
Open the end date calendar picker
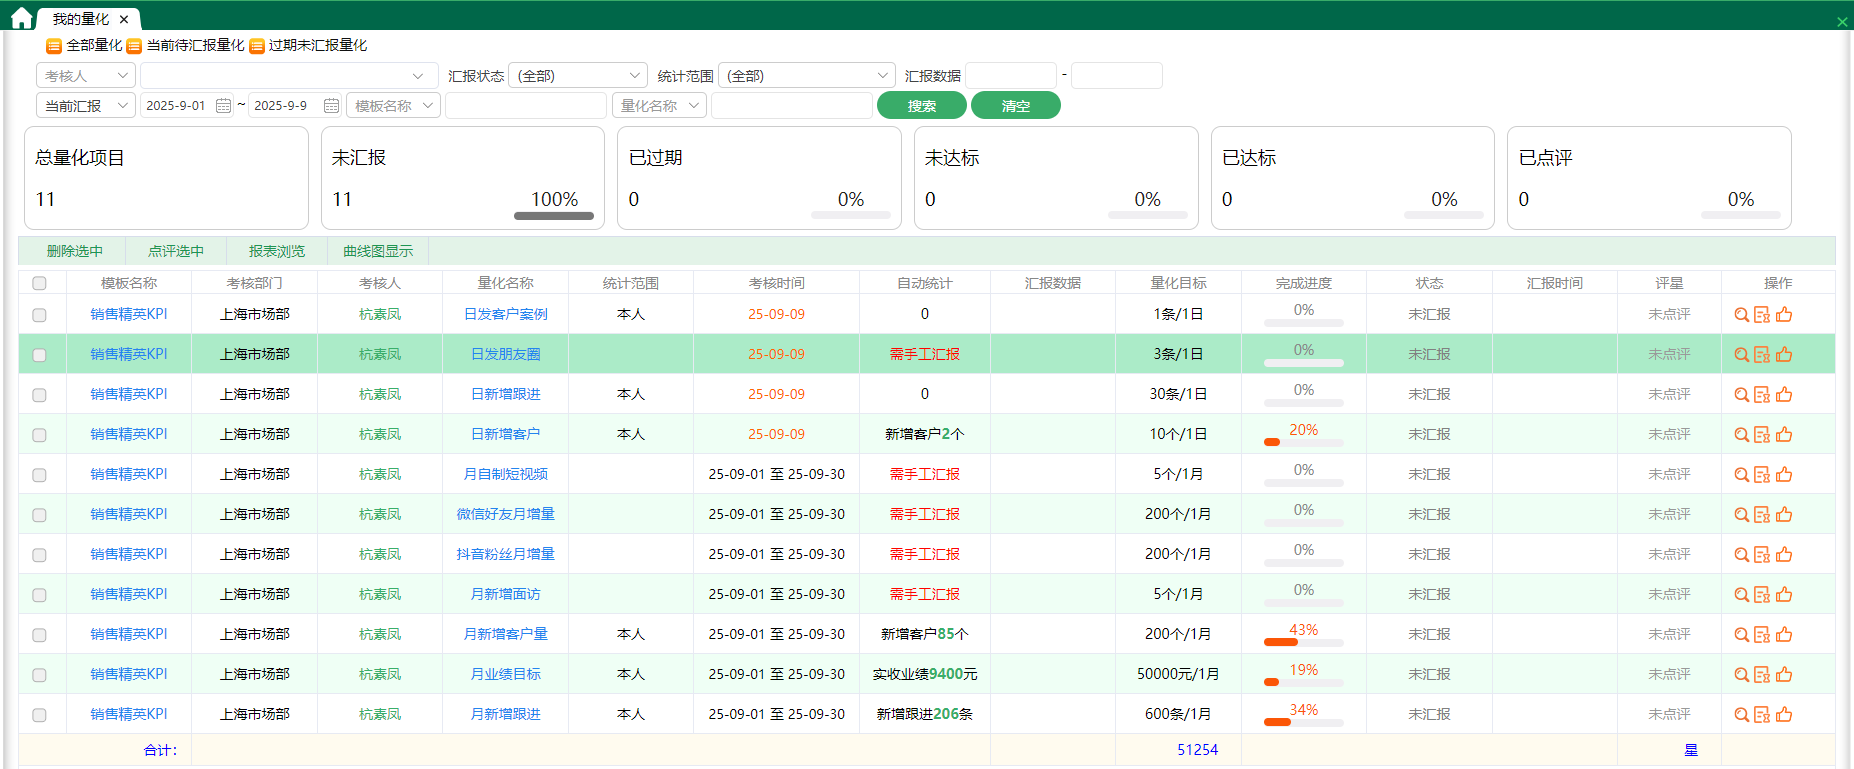coord(331,106)
